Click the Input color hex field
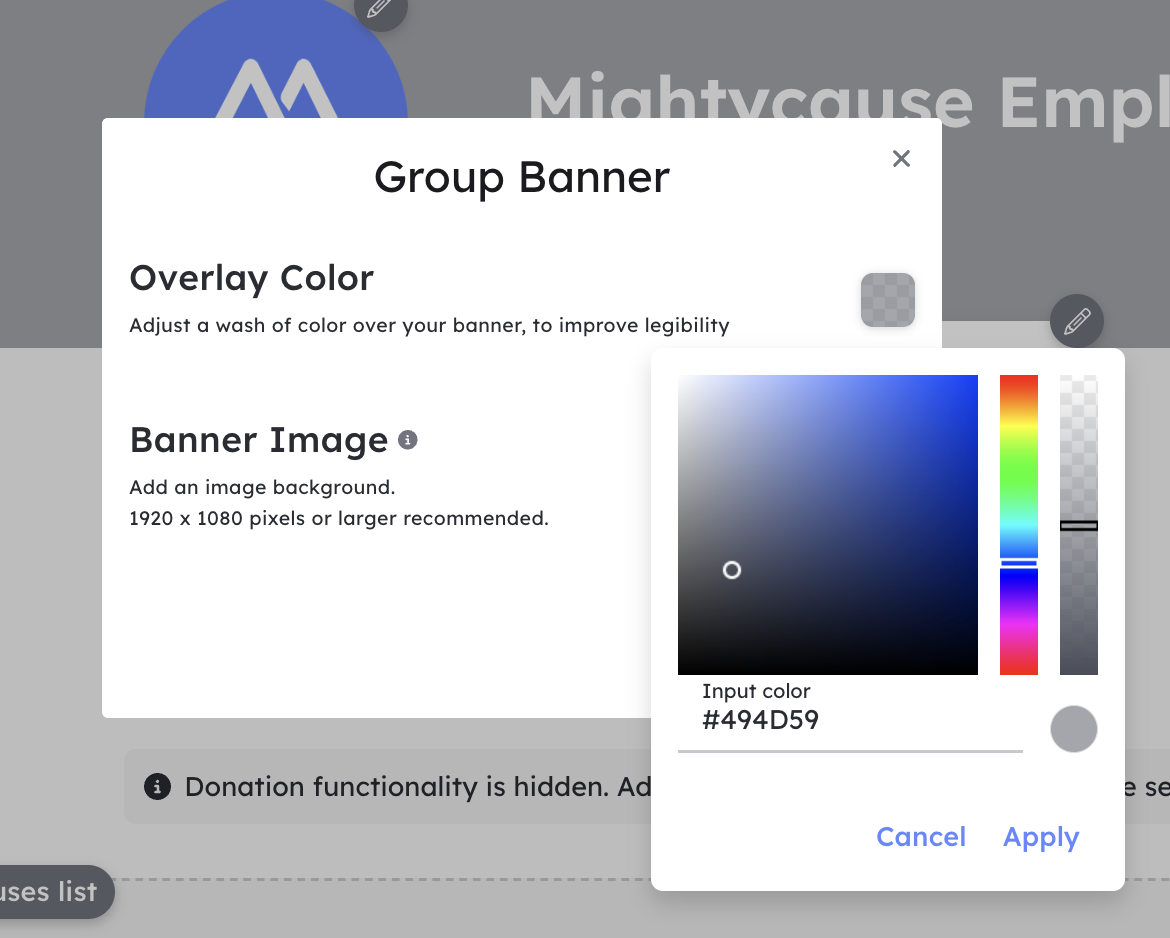Screen dimensions: 1170x938 coord(850,720)
